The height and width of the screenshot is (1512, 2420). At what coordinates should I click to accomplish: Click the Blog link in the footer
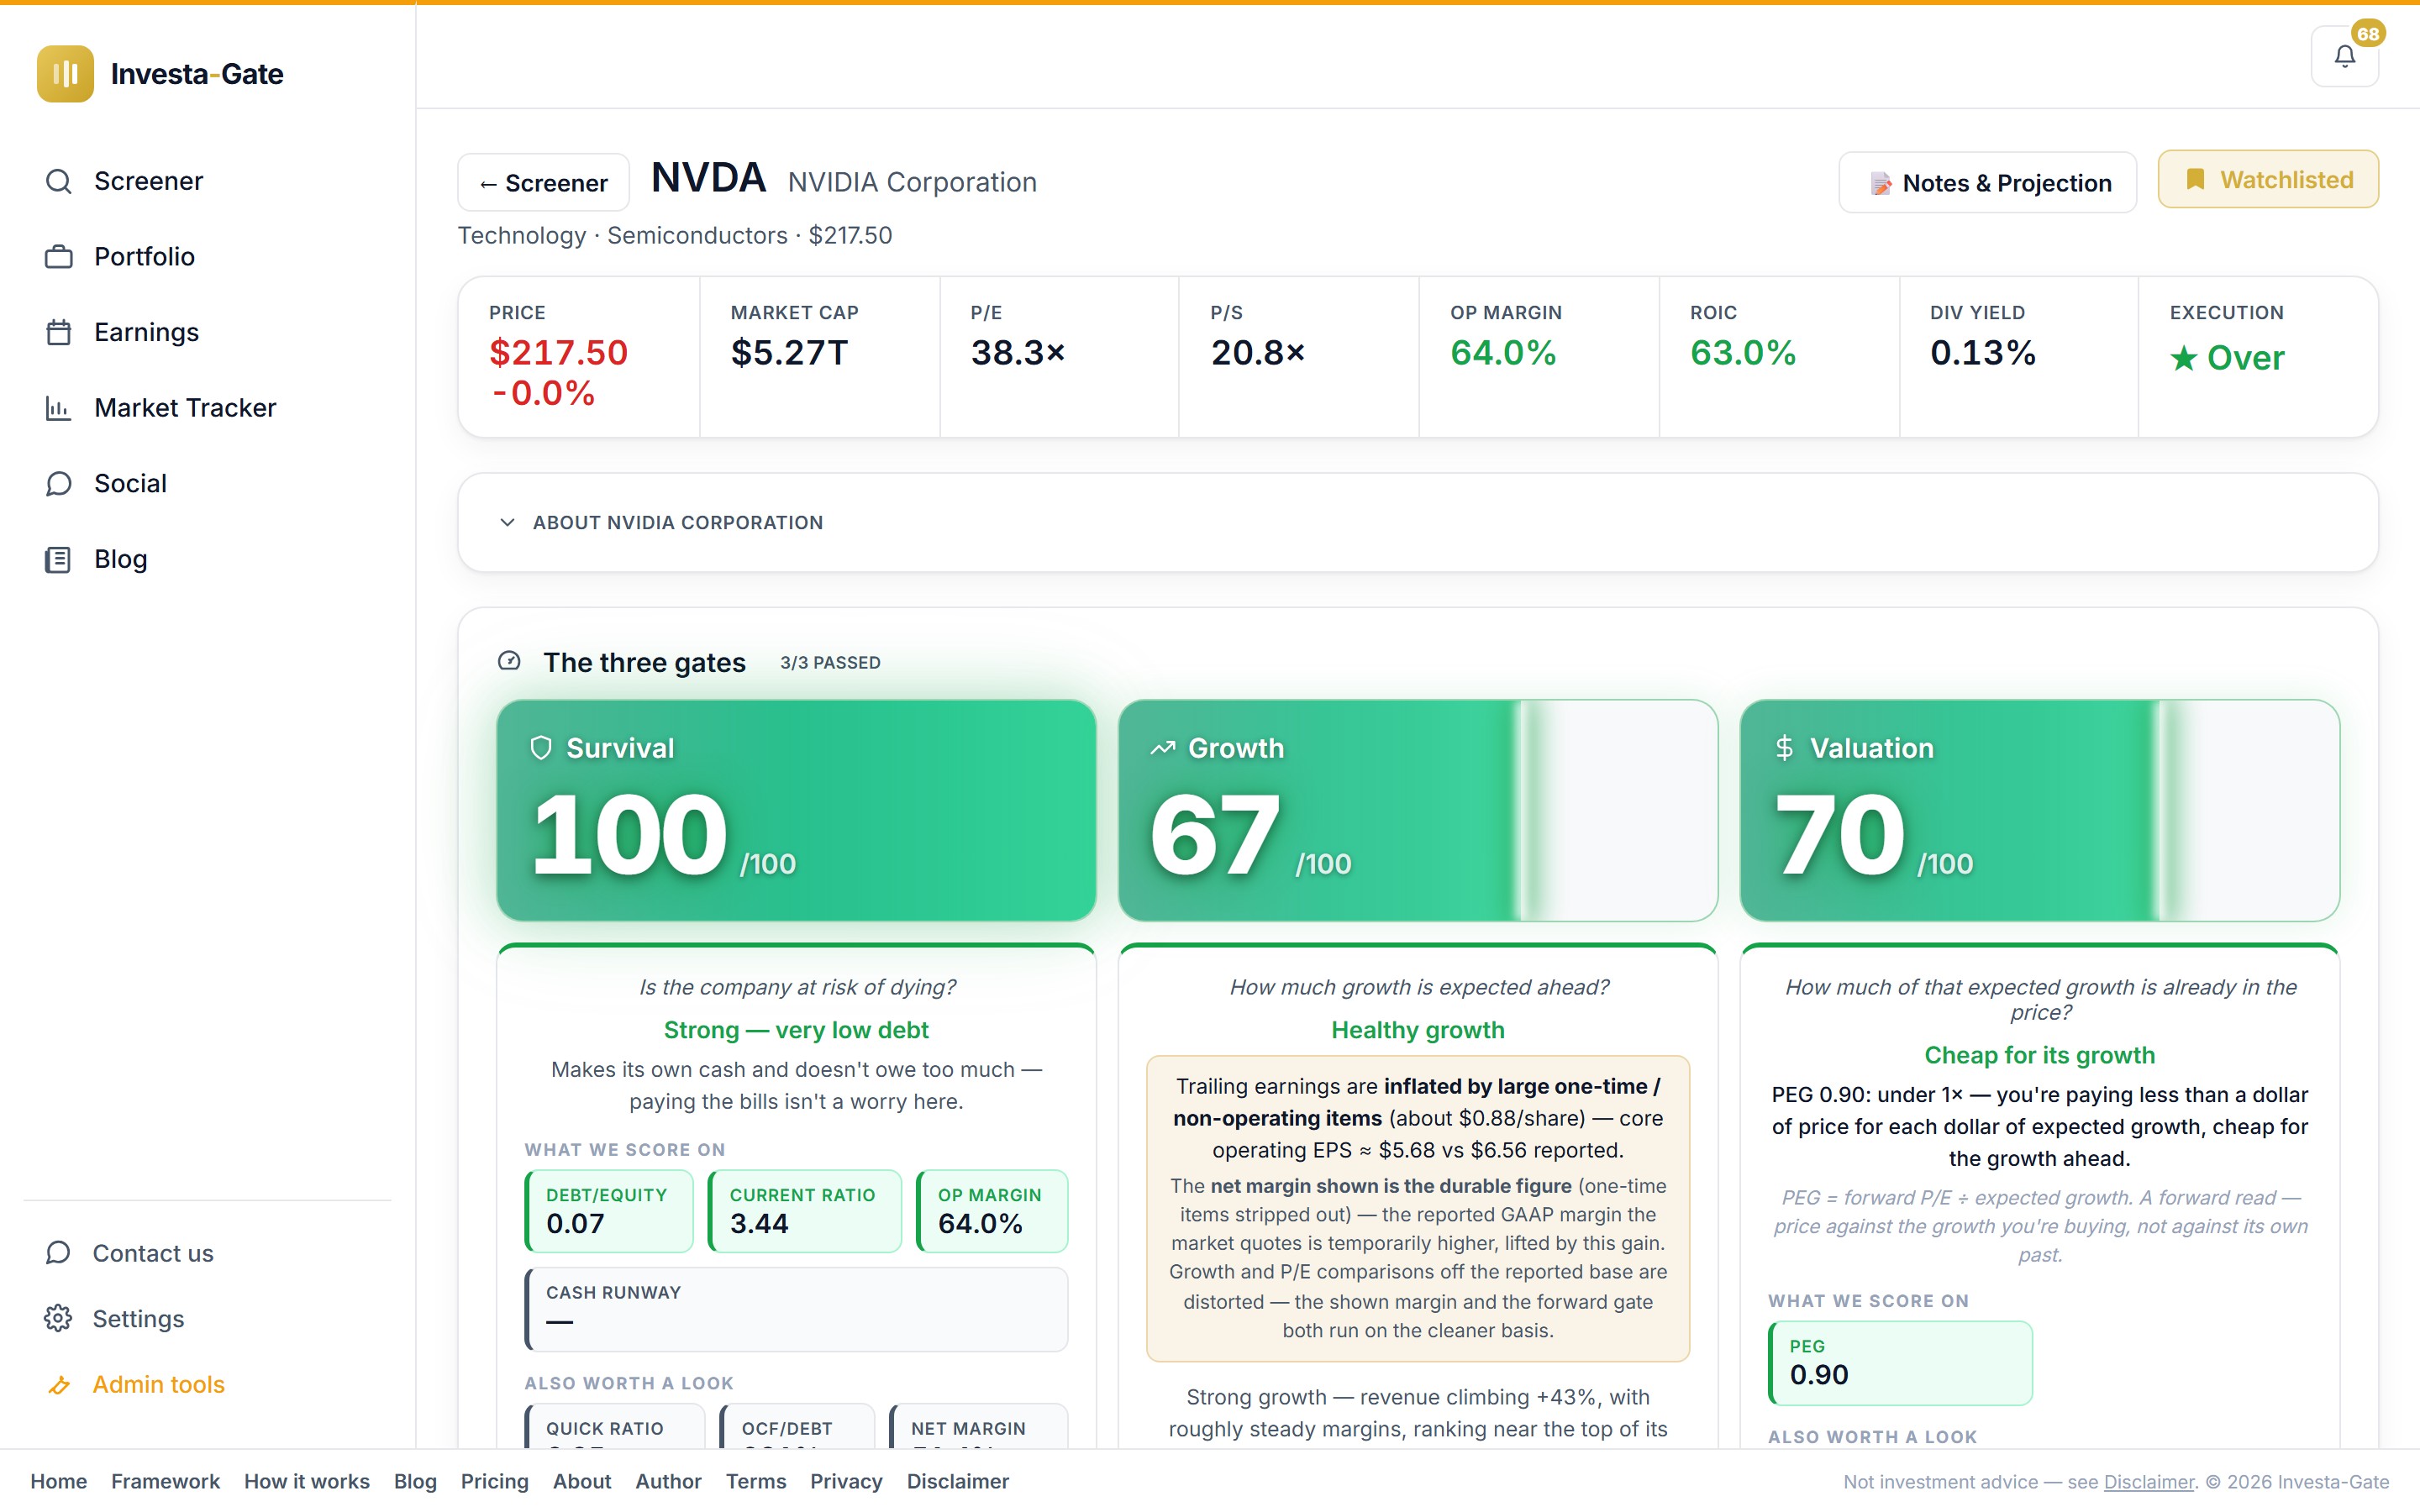point(415,1481)
